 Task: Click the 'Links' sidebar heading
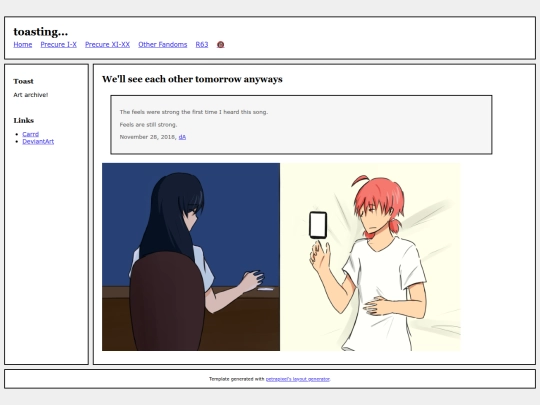coord(24,120)
